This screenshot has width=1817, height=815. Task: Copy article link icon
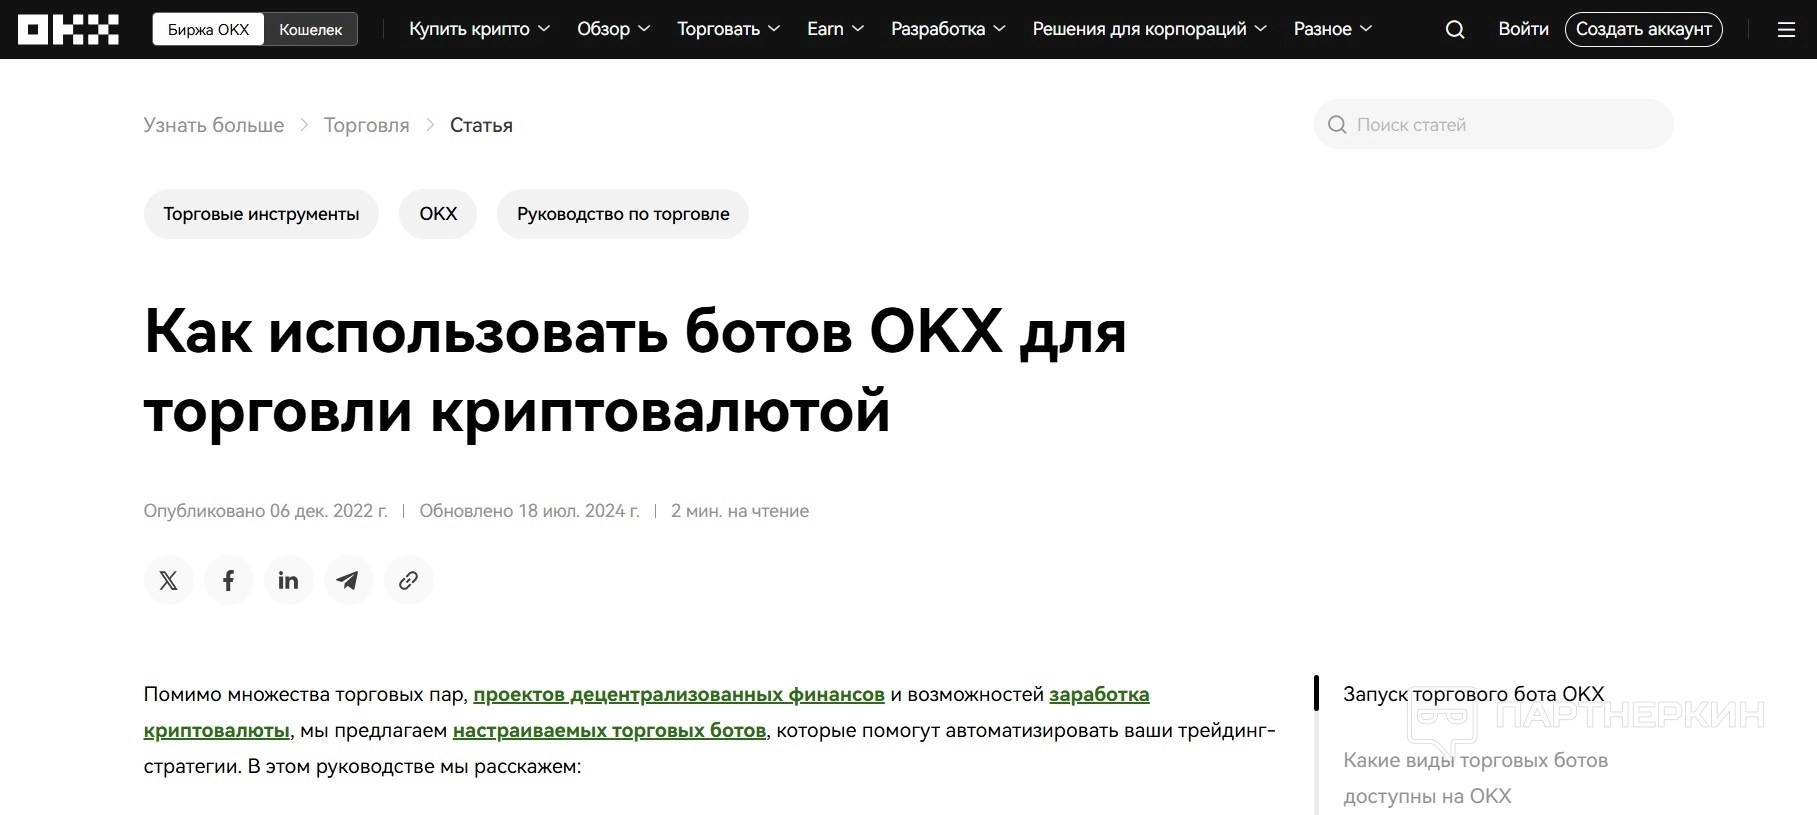click(x=409, y=580)
